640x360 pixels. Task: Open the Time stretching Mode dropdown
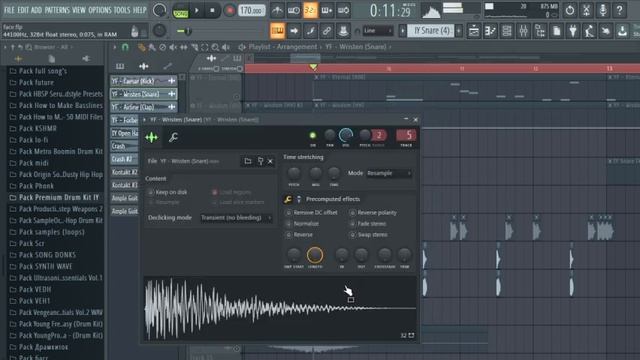coord(389,173)
